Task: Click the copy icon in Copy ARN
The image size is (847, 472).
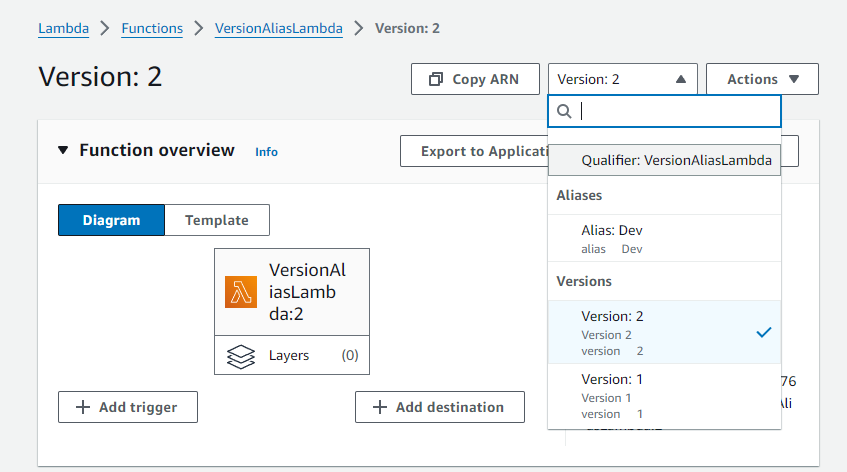Action: [x=436, y=79]
